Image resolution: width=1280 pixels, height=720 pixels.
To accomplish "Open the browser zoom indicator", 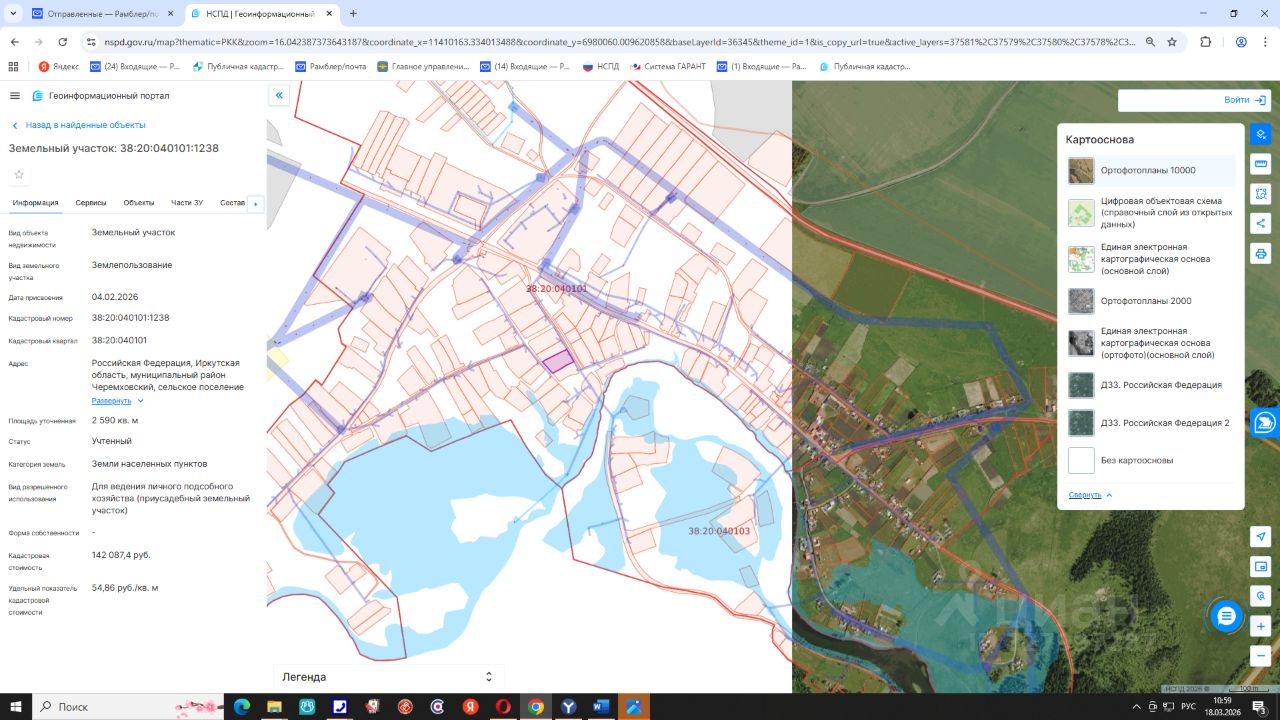I will pos(1150,42).
